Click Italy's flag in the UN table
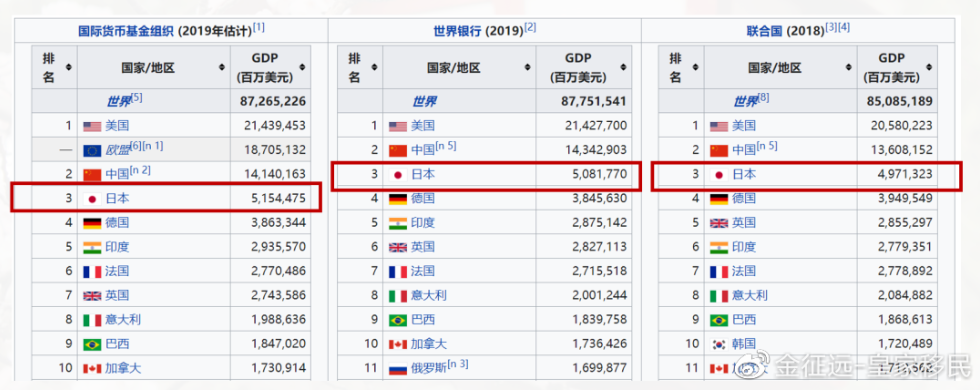This screenshot has height=390, width=980. [x=719, y=296]
